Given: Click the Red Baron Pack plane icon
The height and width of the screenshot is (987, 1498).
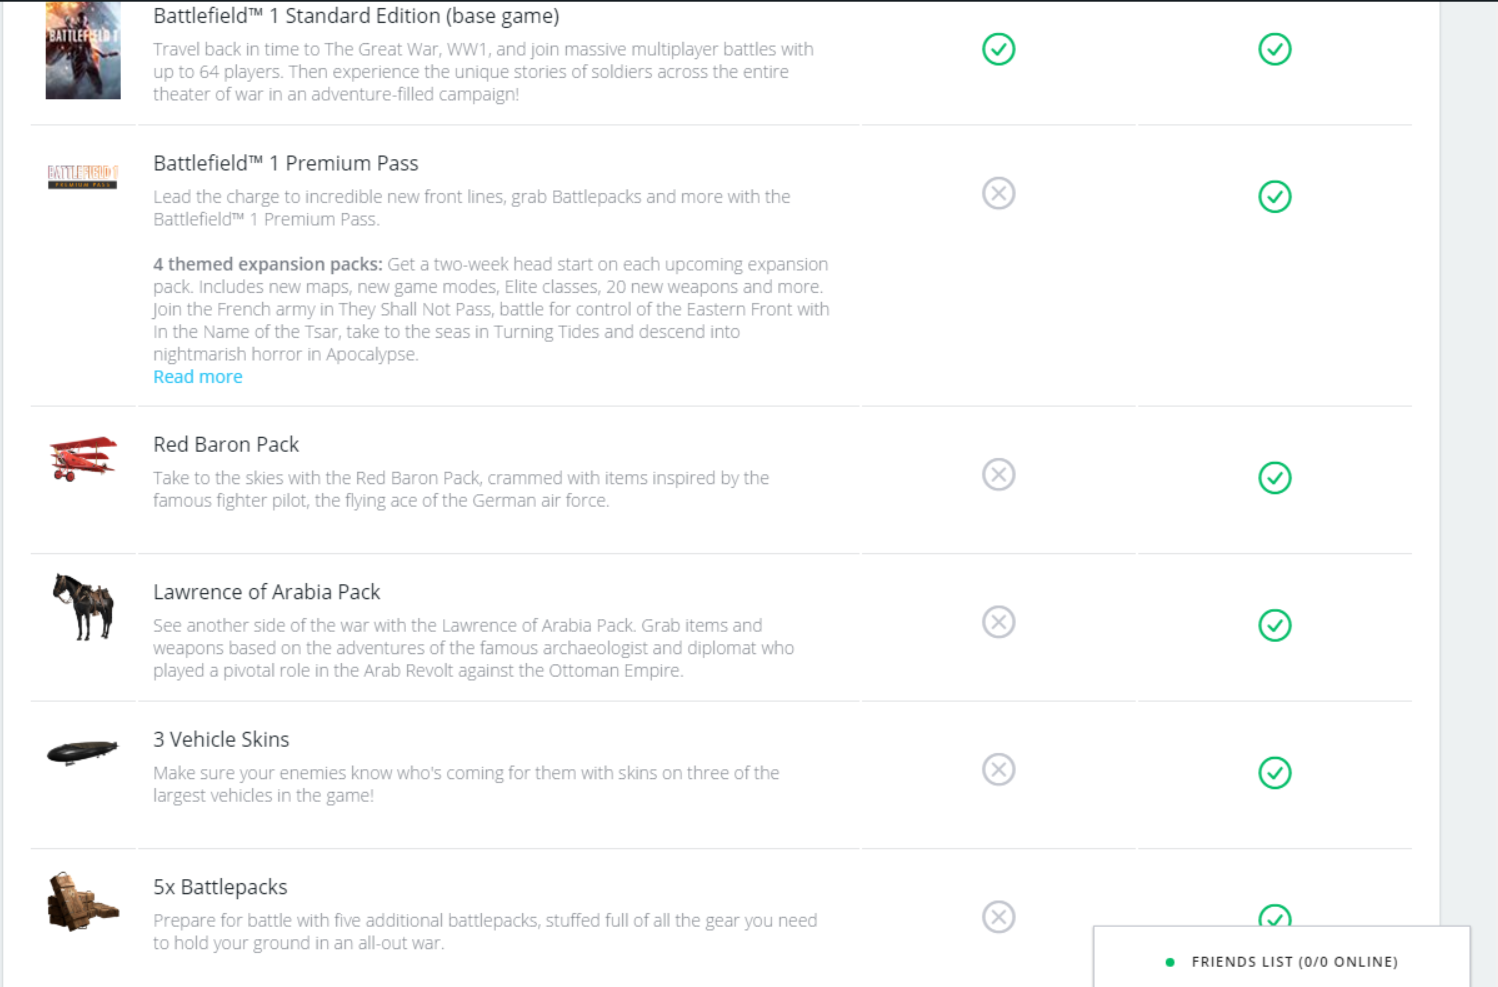Looking at the screenshot, I should point(83,458).
